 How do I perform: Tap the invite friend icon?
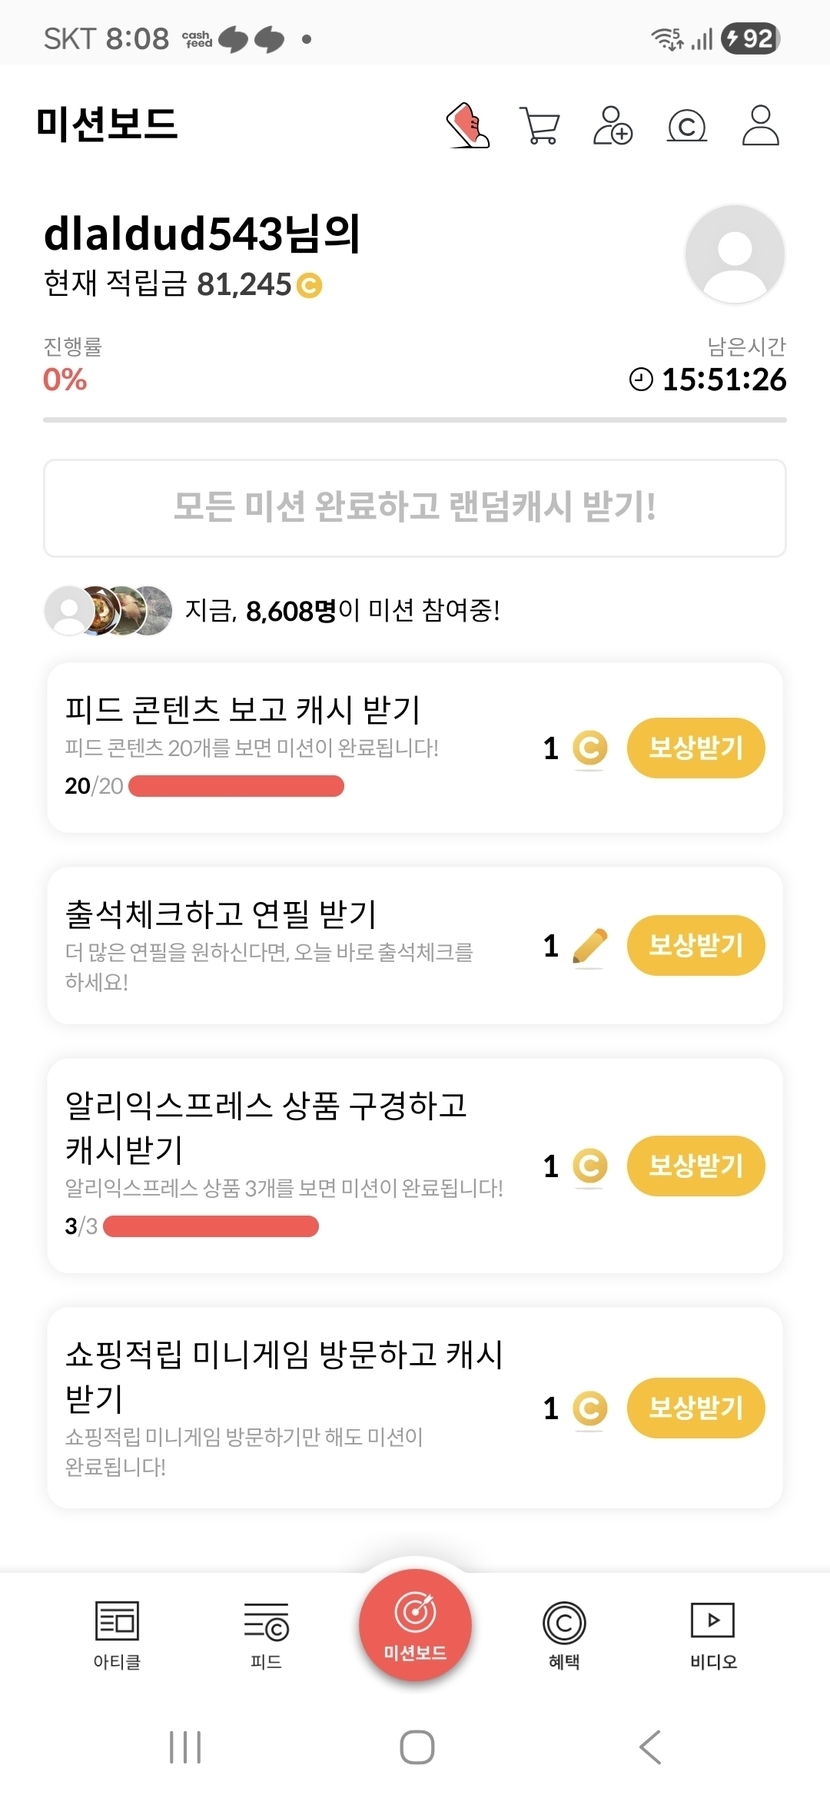(x=613, y=126)
